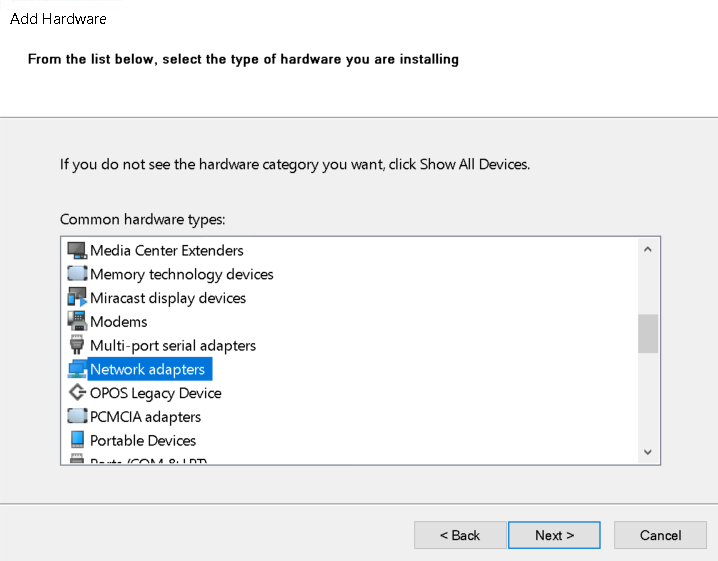Click the Multi-port serial adapters icon

(77, 346)
